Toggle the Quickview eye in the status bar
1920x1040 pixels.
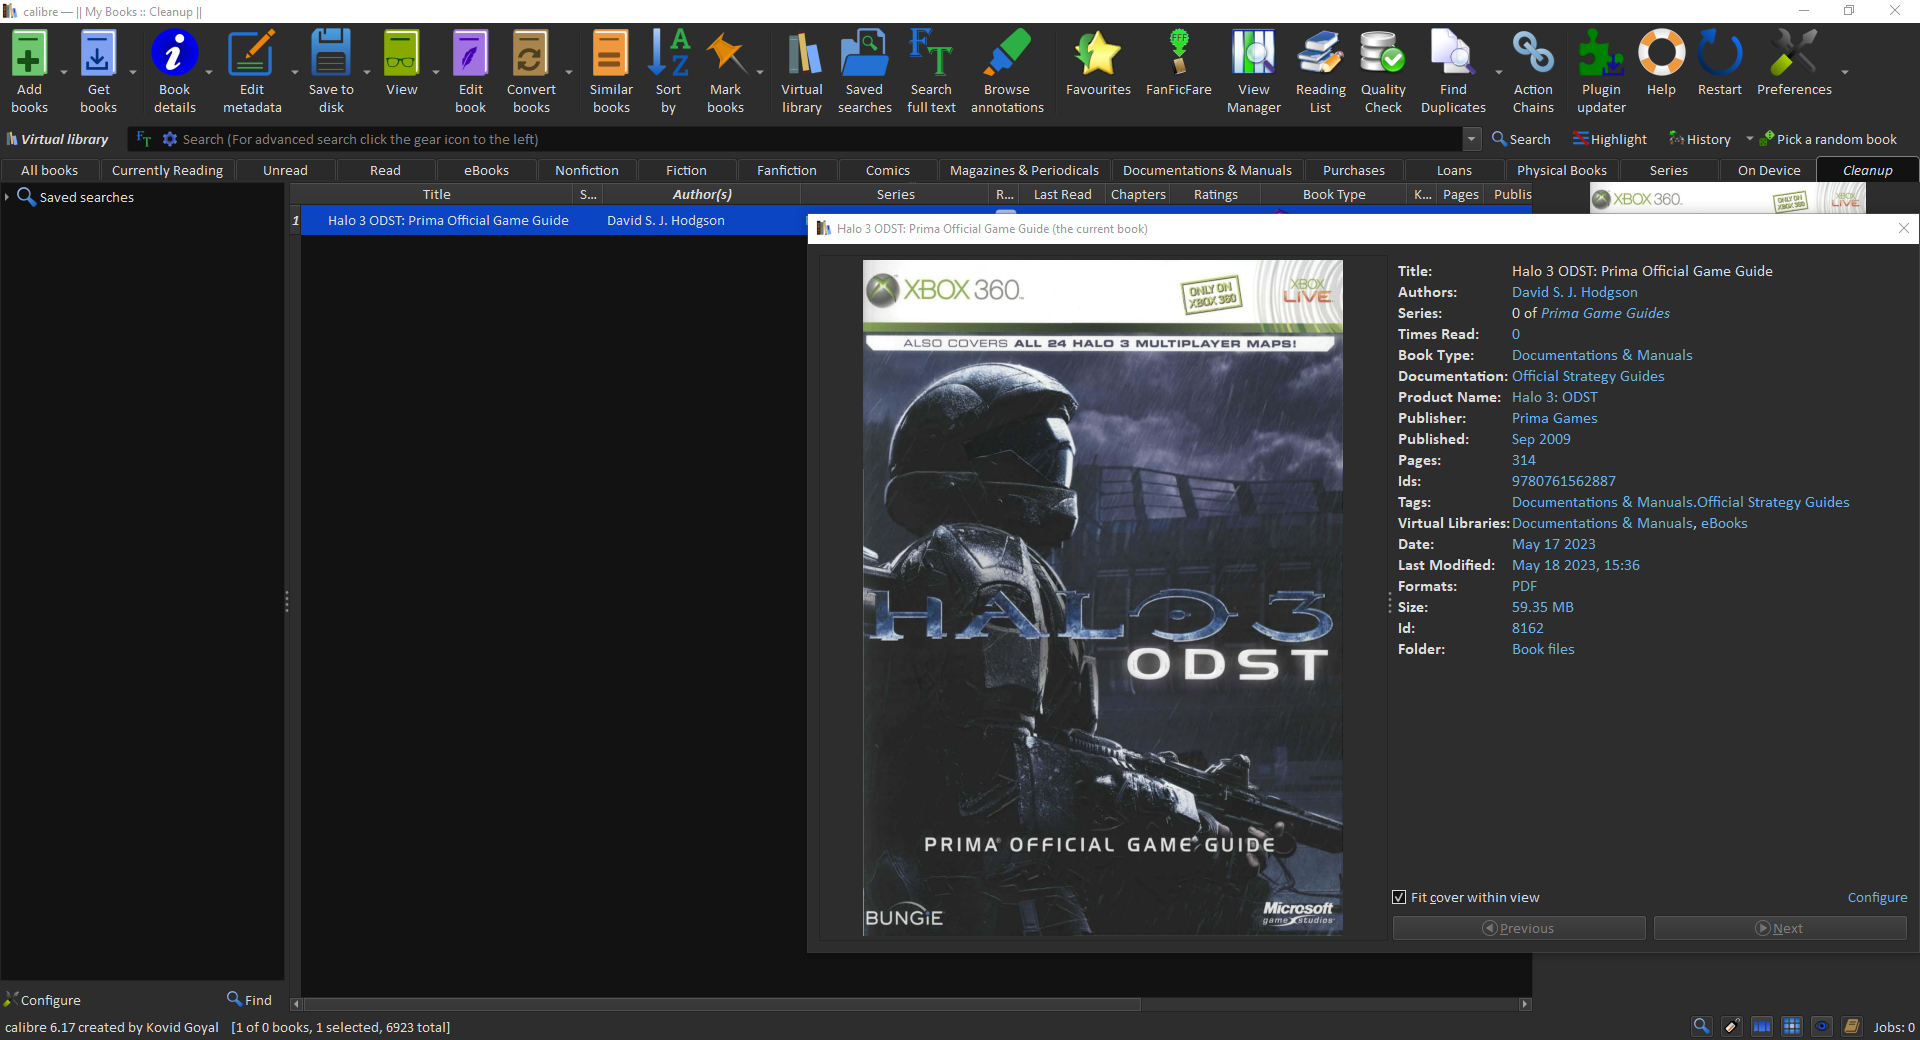click(x=1821, y=1026)
